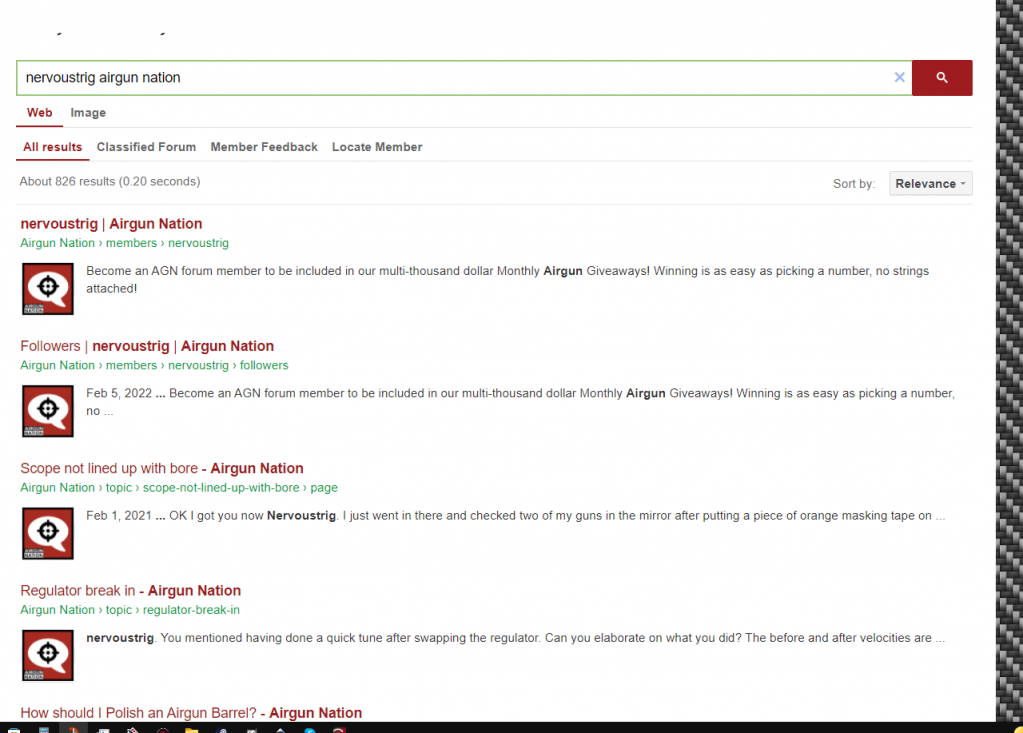
Task: Click the thumbnail of the nervoustrig member result
Action: tap(48, 289)
